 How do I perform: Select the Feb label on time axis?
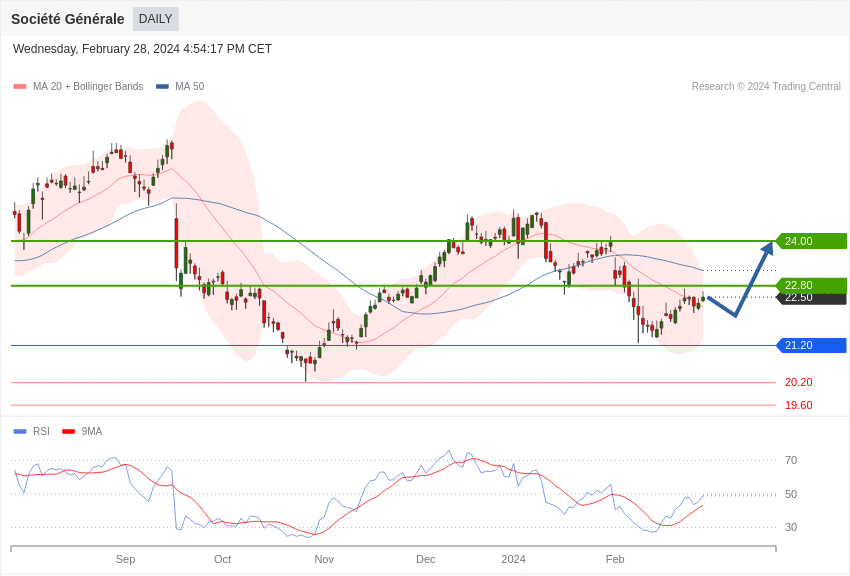[615, 559]
